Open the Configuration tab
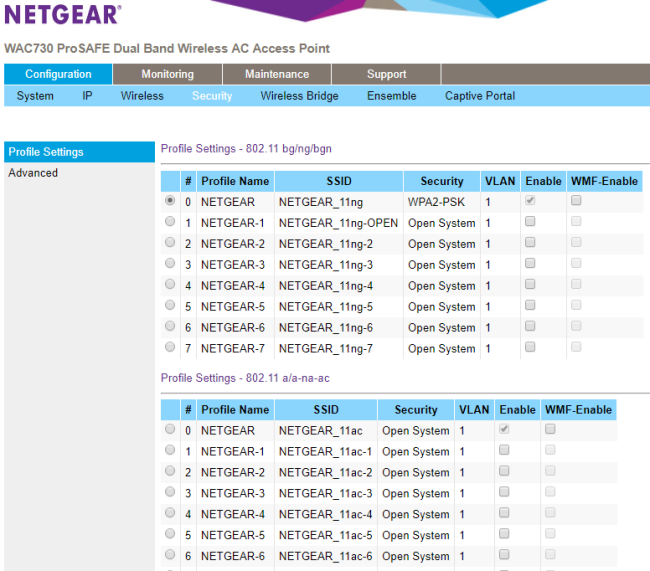The height and width of the screenshot is (571, 650). point(58,74)
